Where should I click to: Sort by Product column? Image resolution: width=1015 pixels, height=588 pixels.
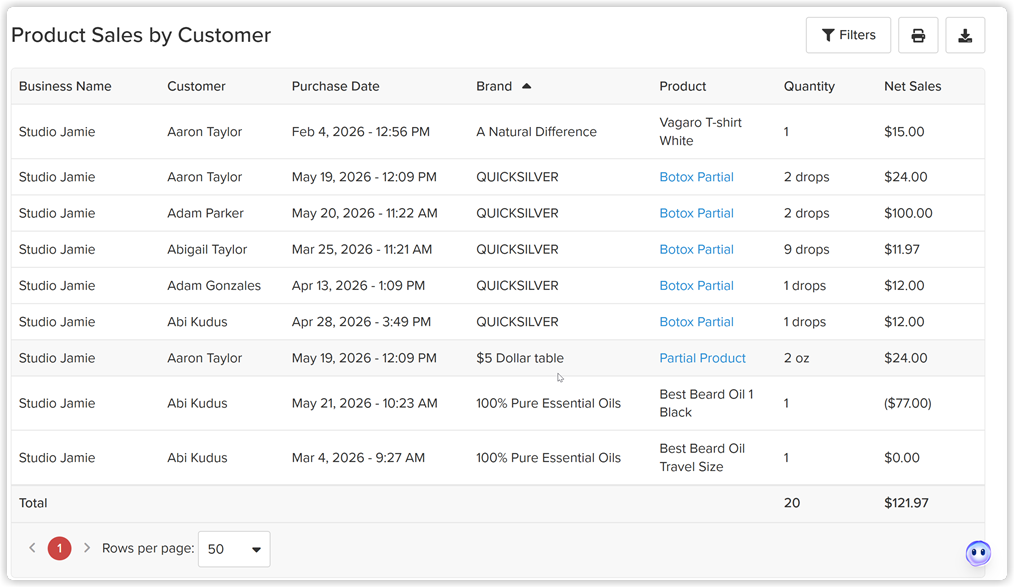682,86
